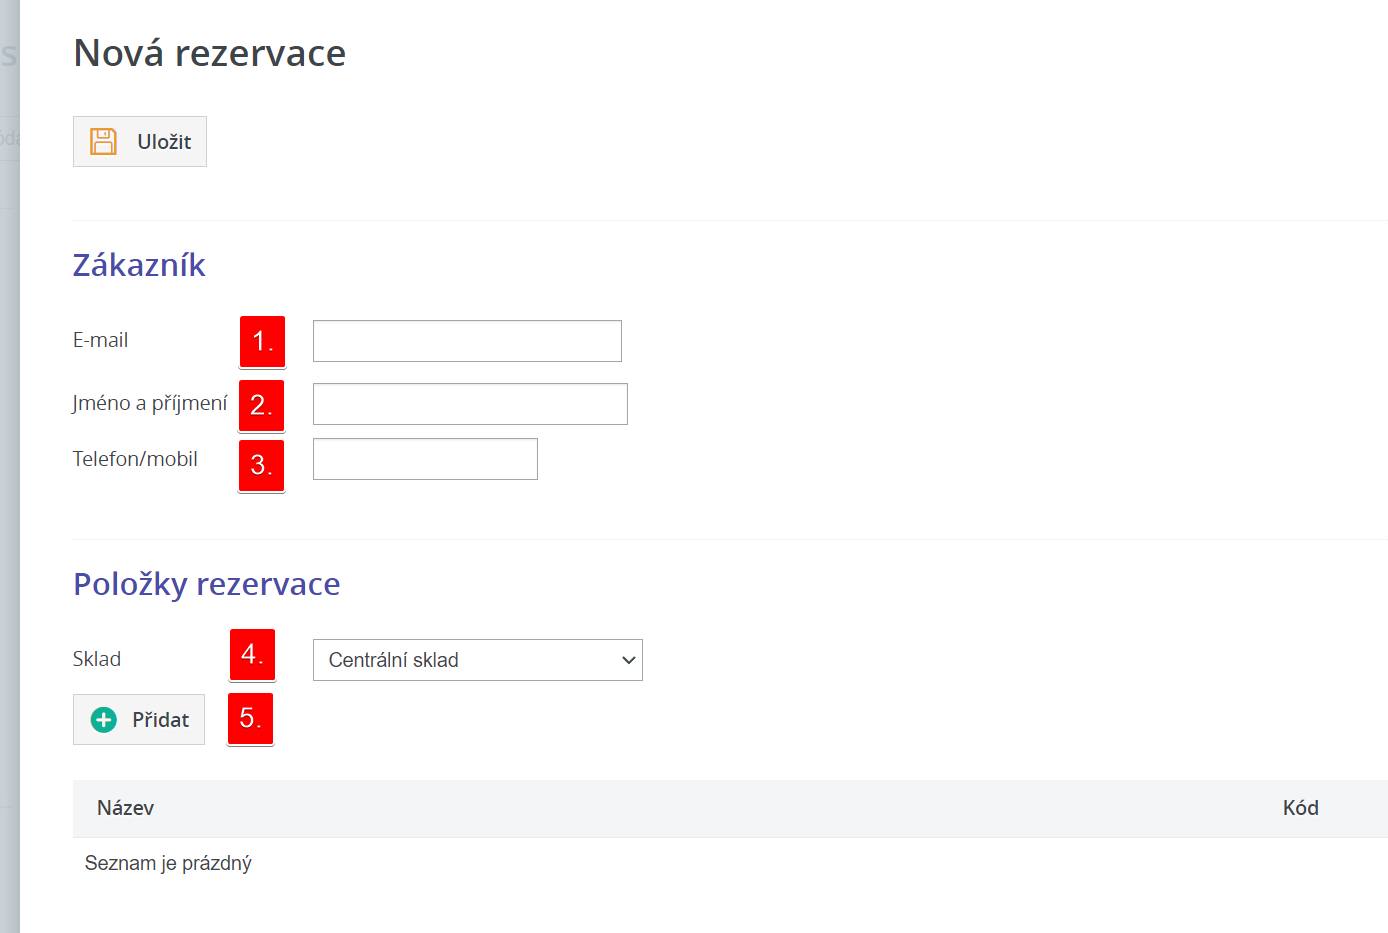Select the Seznam je prázdný row
Image resolution: width=1388 pixels, height=933 pixels.
pyautogui.click(x=168, y=863)
